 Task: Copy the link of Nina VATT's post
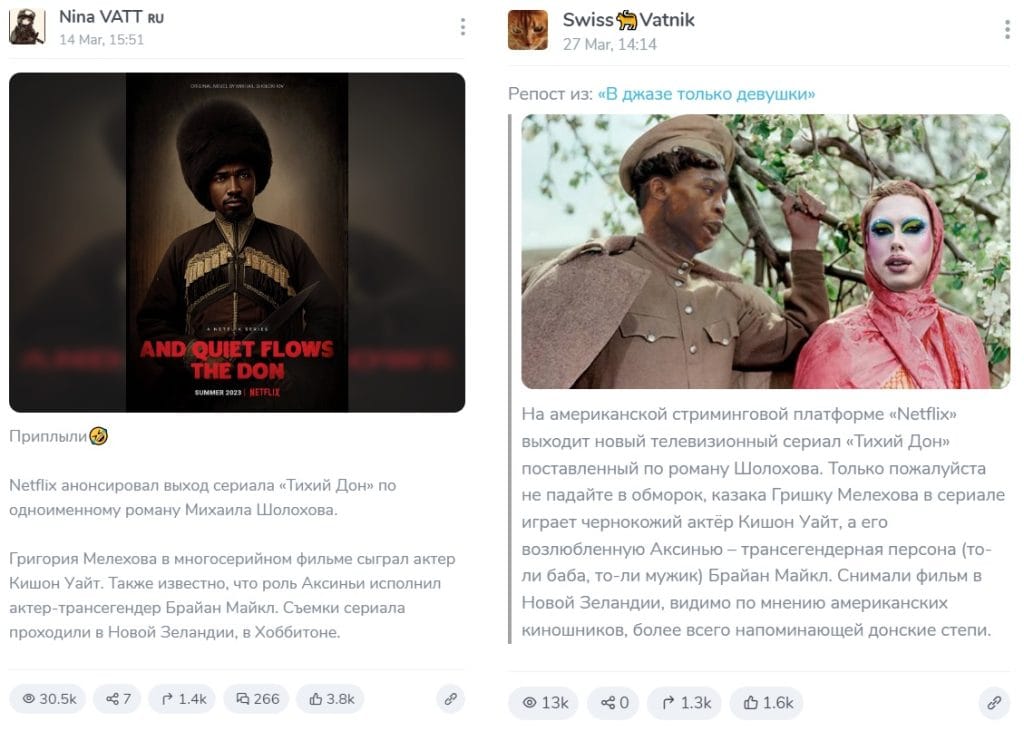pyautogui.click(x=451, y=699)
